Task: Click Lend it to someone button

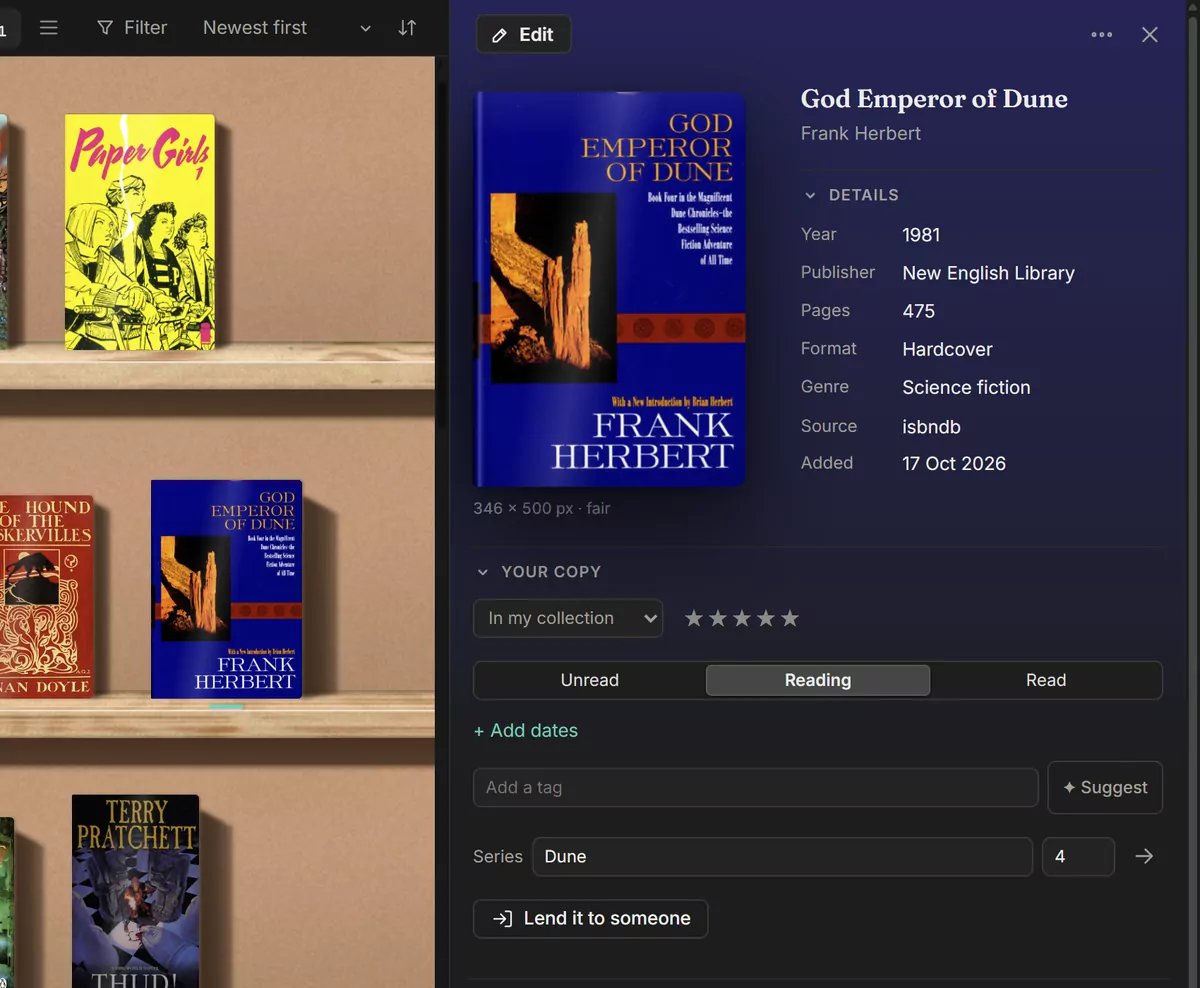Action: tap(591, 919)
